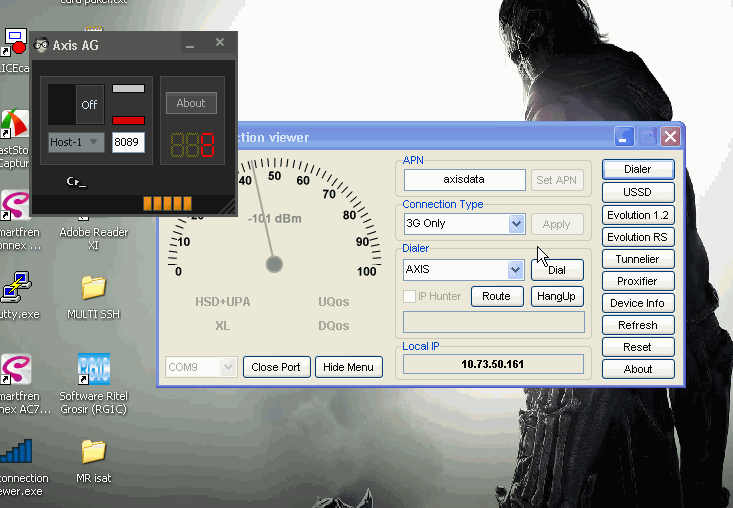Open Adobe Reader XI desktop shortcut

coord(93,238)
